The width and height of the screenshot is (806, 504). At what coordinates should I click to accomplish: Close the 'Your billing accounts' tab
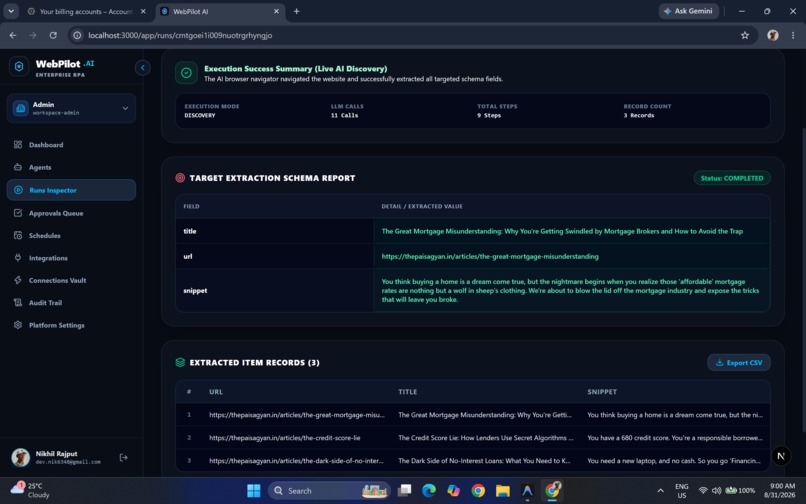[143, 11]
